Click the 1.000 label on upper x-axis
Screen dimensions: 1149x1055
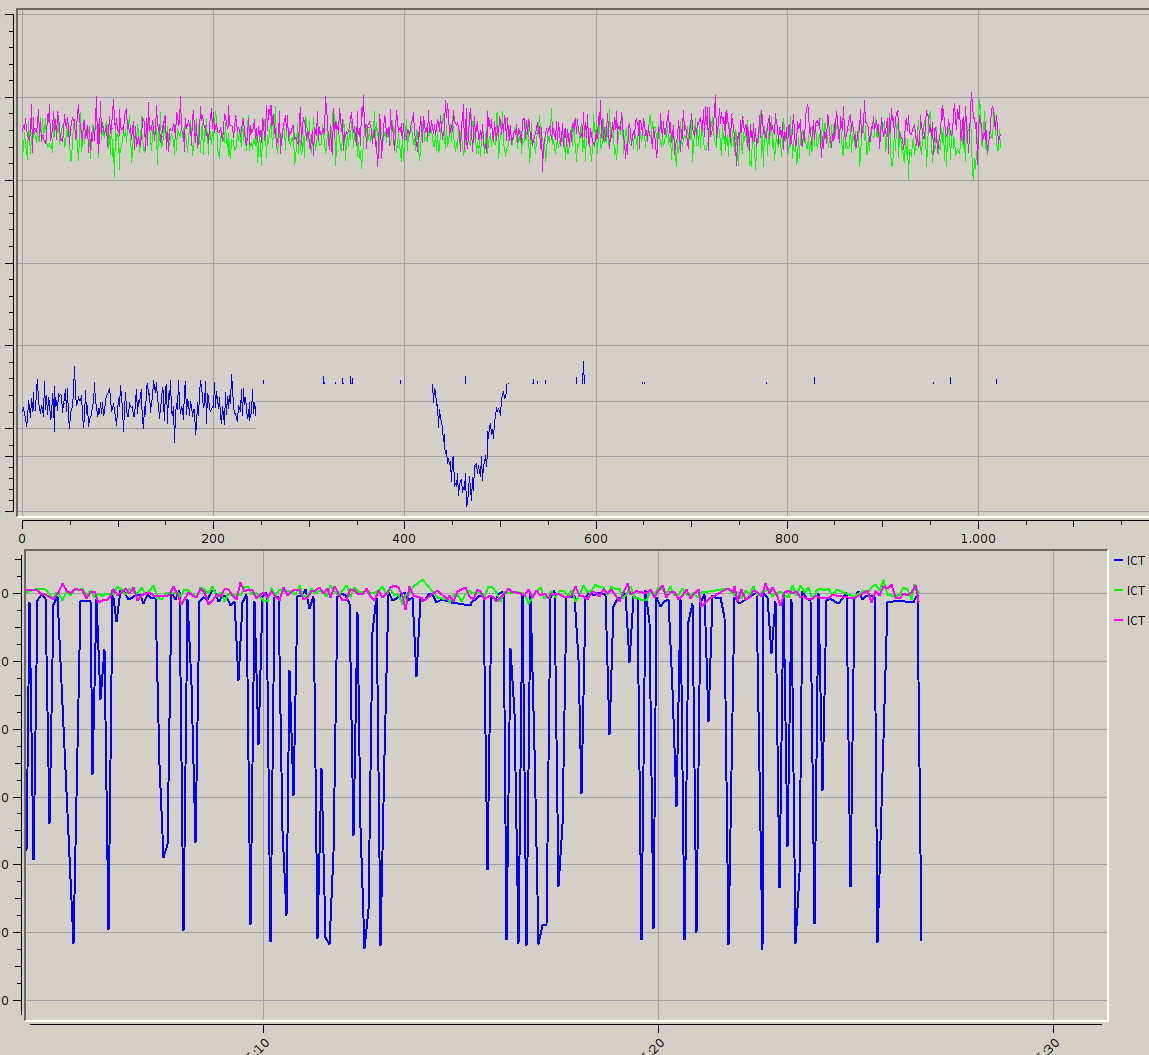pyautogui.click(x=978, y=538)
